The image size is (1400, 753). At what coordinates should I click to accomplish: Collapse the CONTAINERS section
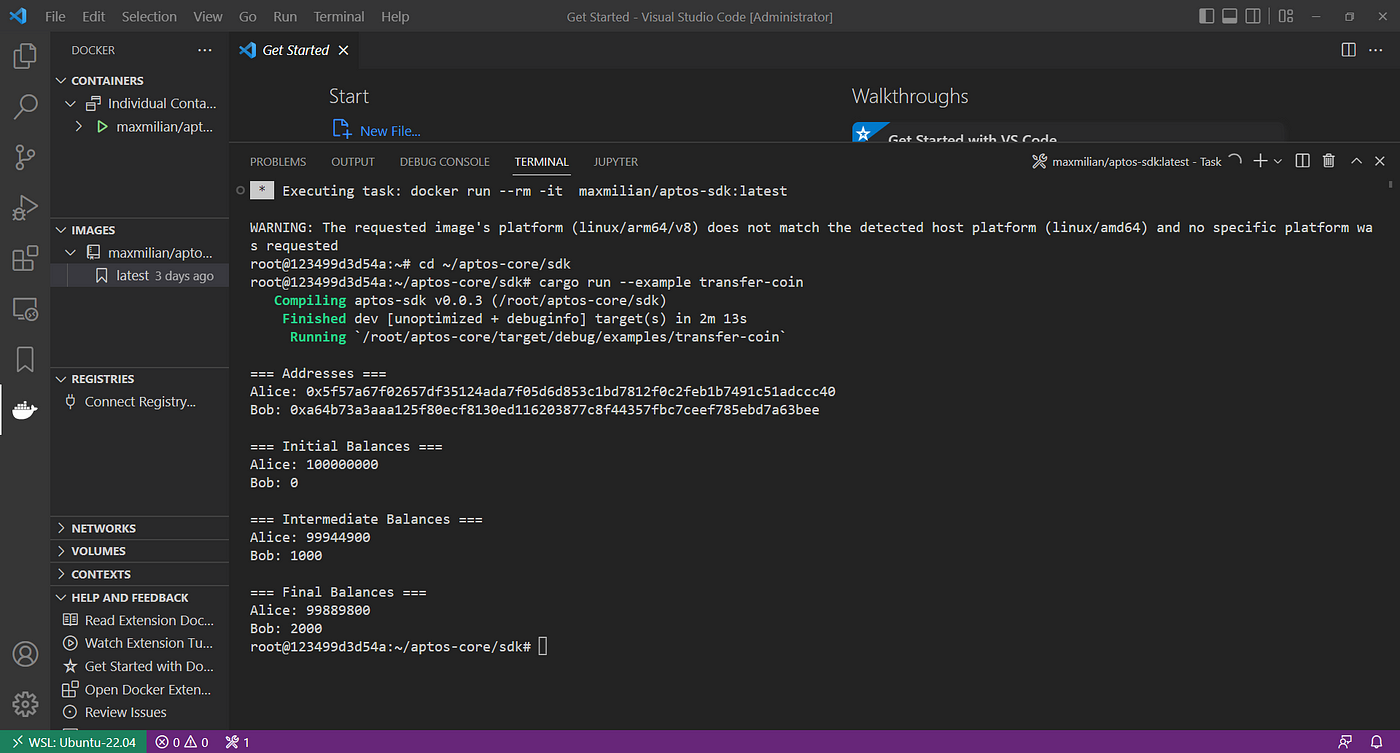(140, 81)
